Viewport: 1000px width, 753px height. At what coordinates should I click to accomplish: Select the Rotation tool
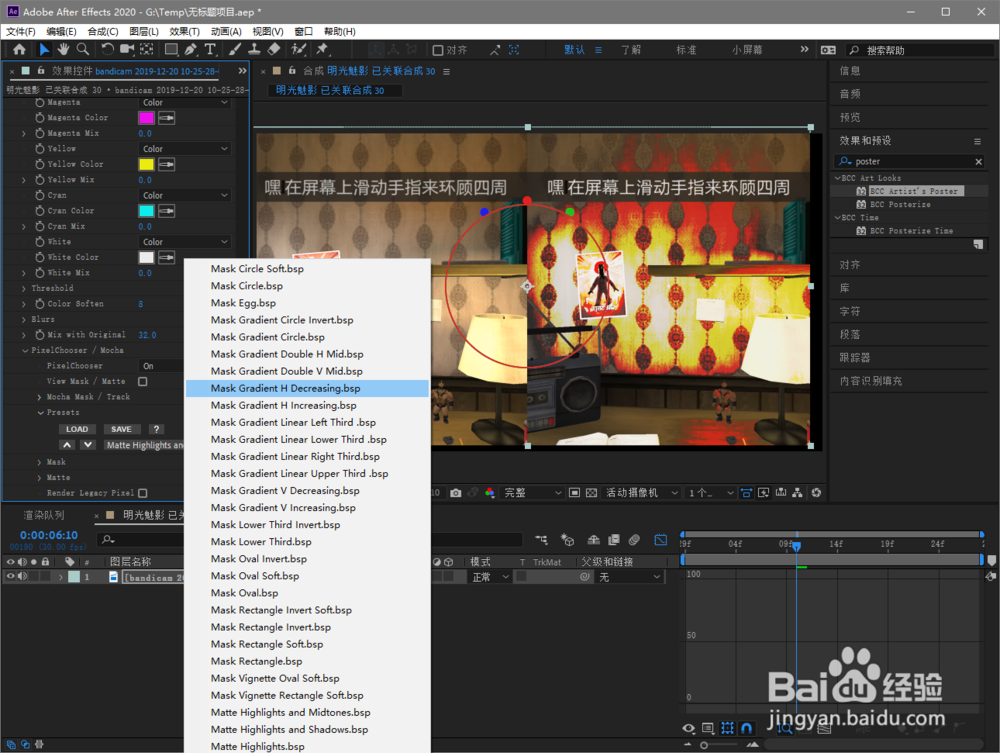click(x=107, y=49)
